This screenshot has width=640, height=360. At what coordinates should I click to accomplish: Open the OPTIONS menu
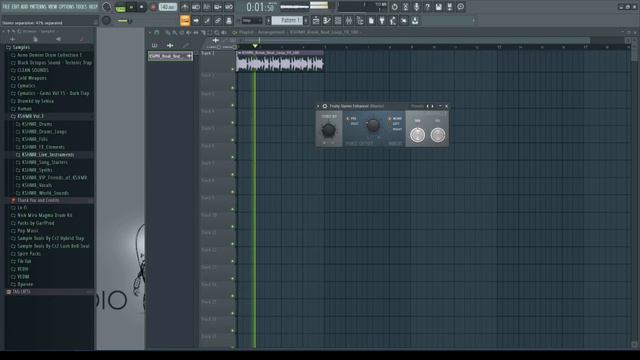point(66,7)
